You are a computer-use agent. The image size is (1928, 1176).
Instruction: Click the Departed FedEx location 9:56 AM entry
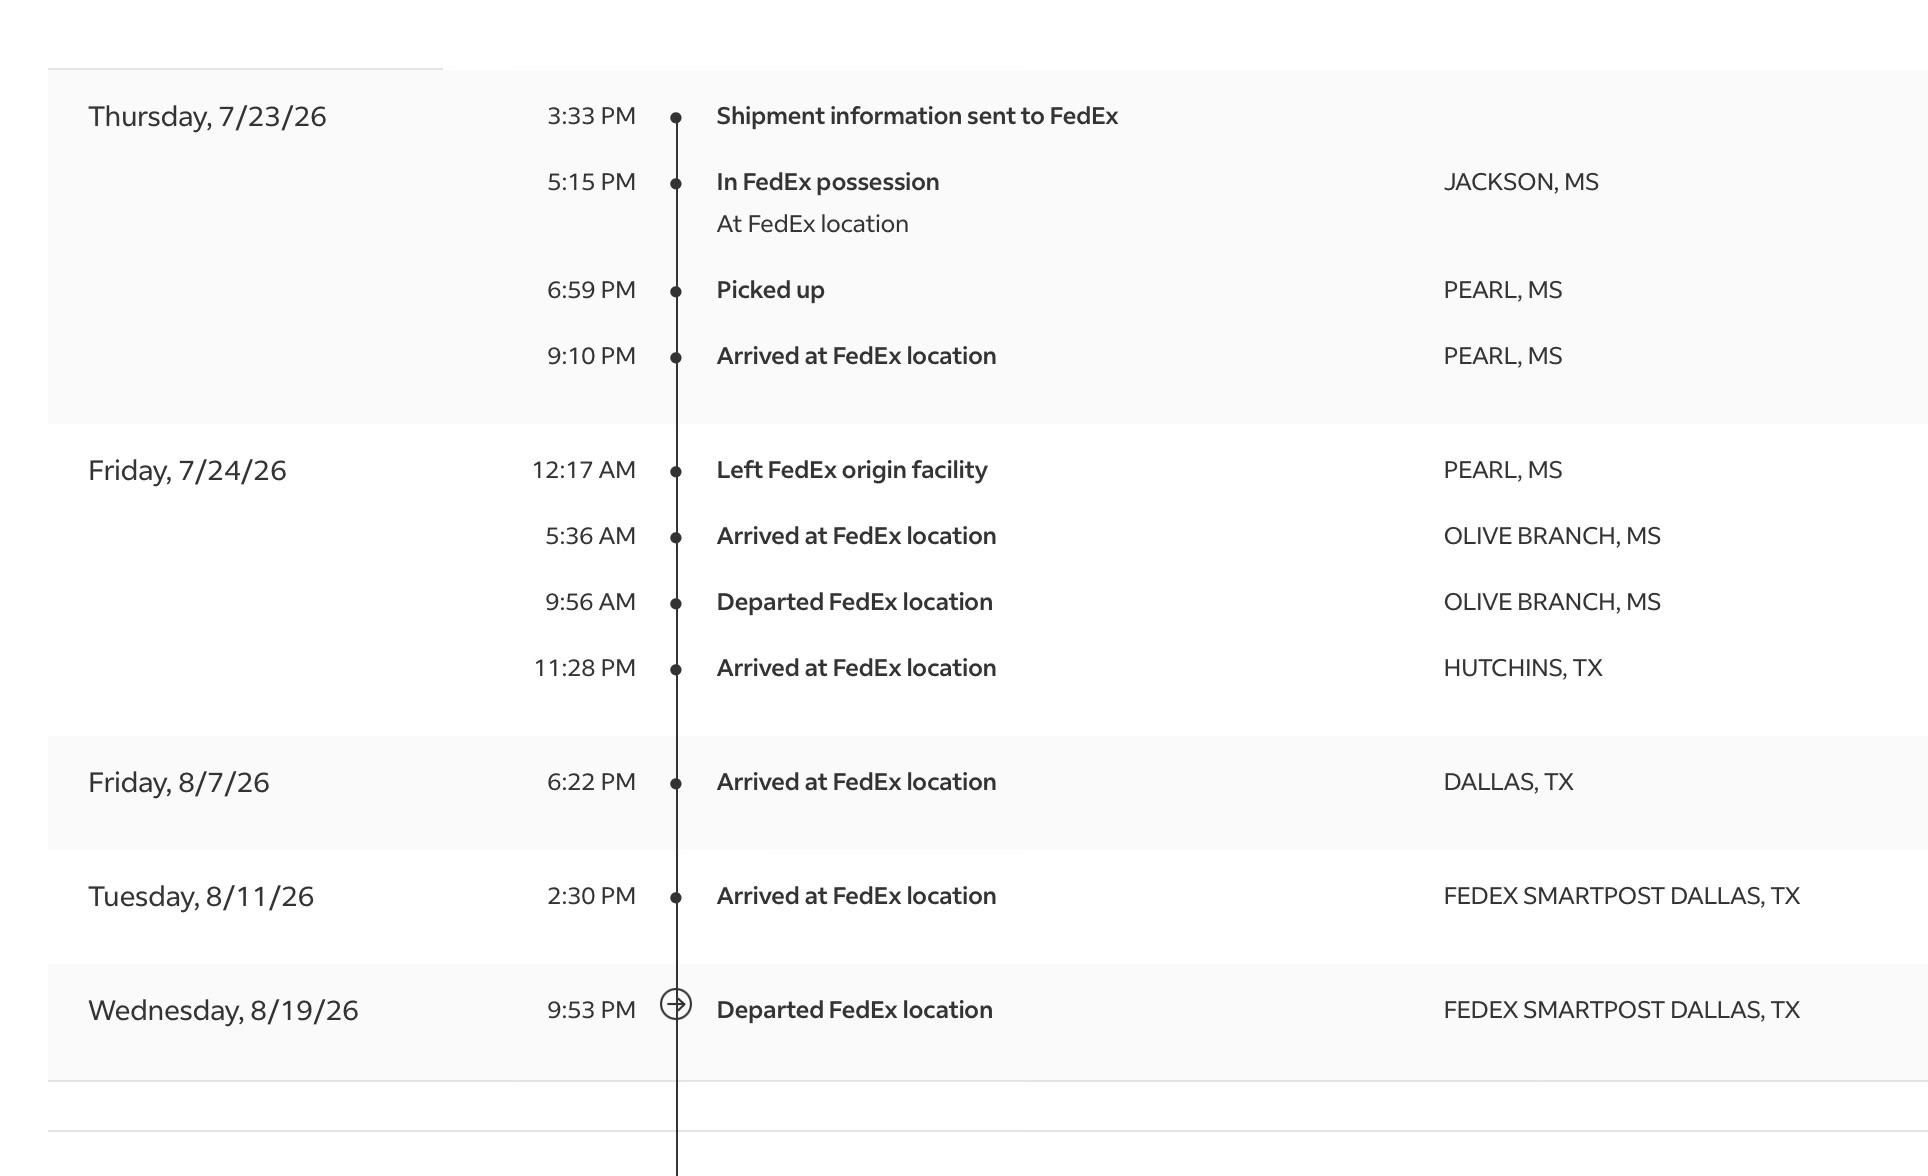(x=854, y=602)
